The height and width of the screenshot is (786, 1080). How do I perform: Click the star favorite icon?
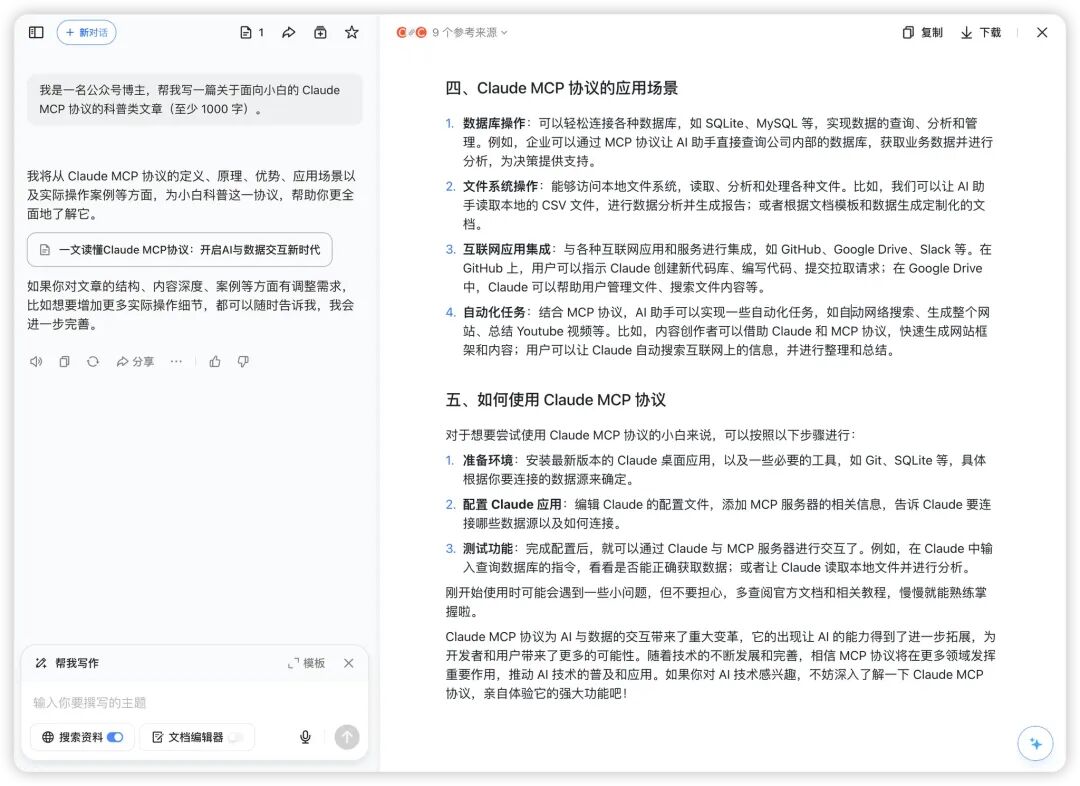coord(352,32)
